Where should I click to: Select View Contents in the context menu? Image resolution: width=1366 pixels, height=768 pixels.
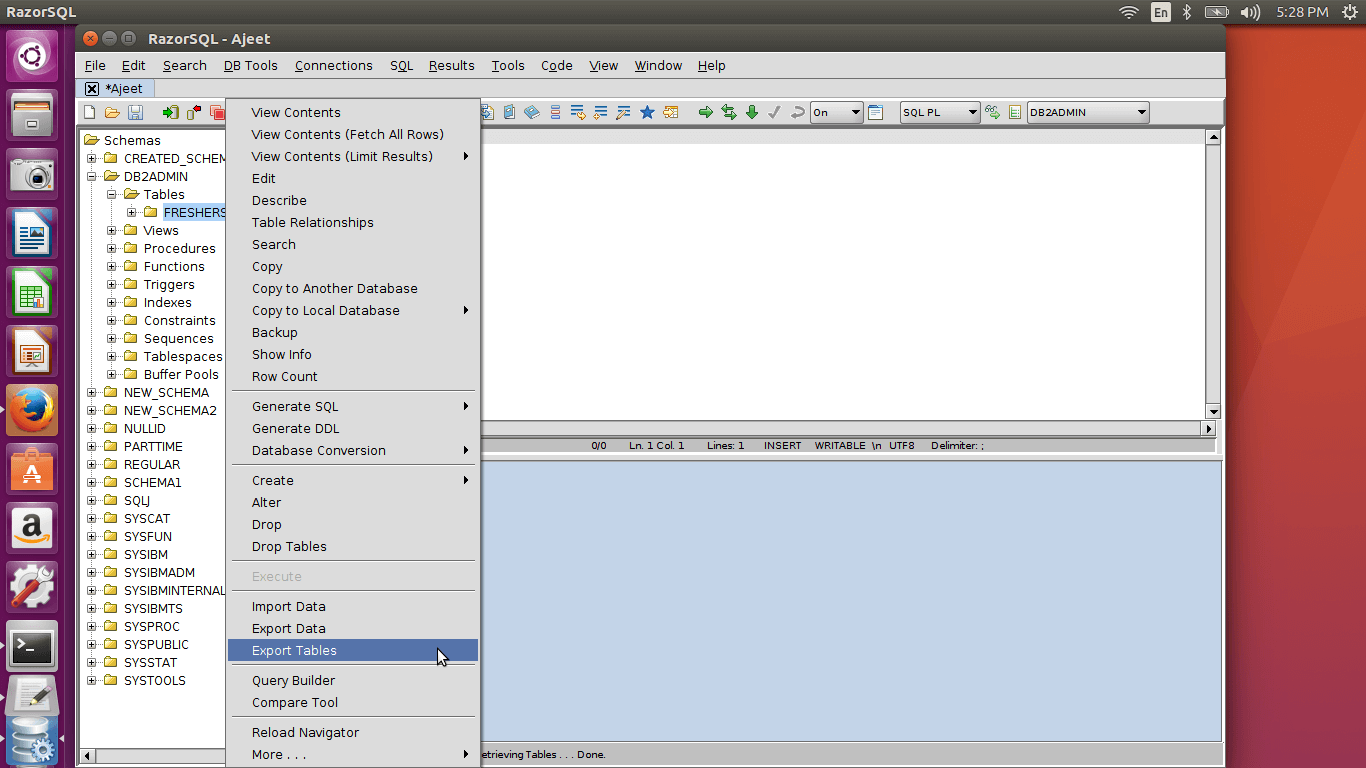(x=353, y=112)
